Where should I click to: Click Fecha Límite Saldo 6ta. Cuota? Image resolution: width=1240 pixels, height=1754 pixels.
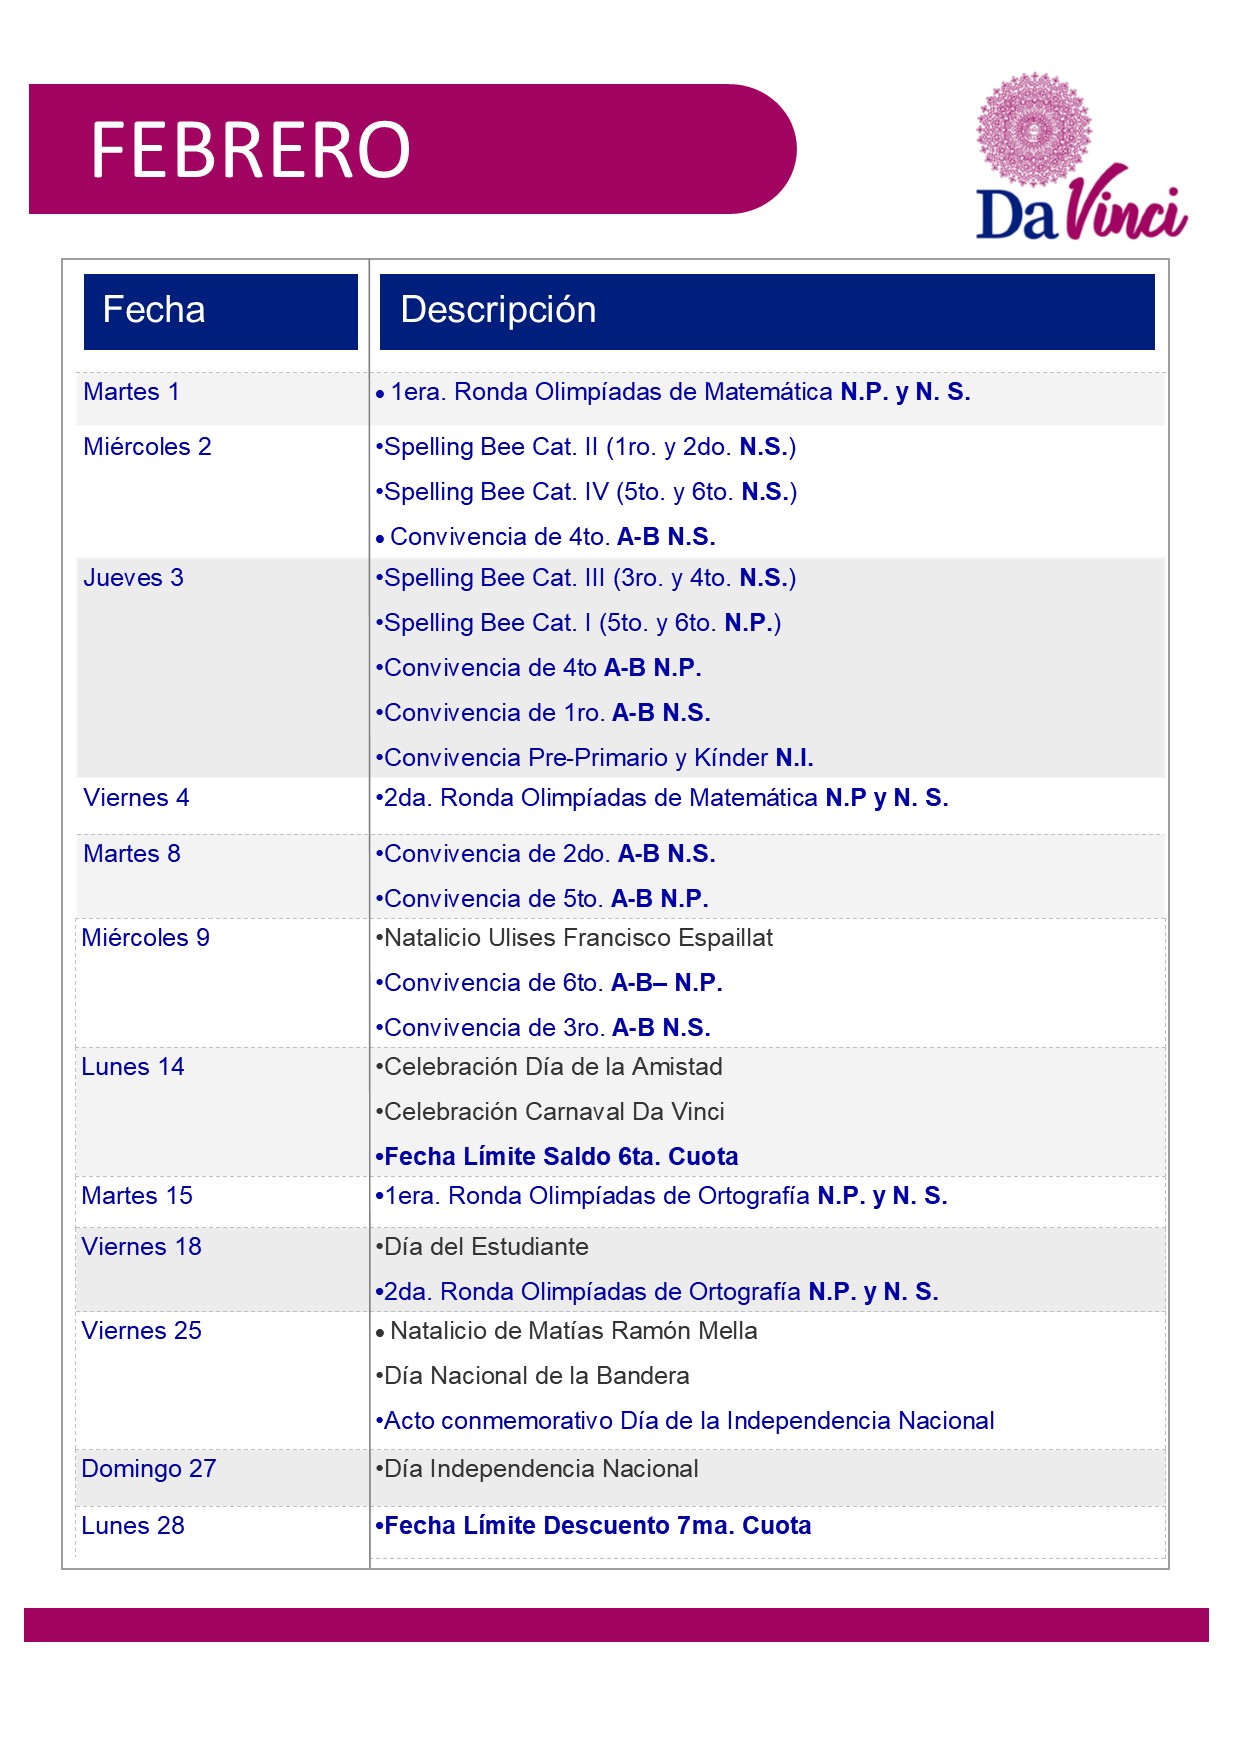tap(557, 1157)
